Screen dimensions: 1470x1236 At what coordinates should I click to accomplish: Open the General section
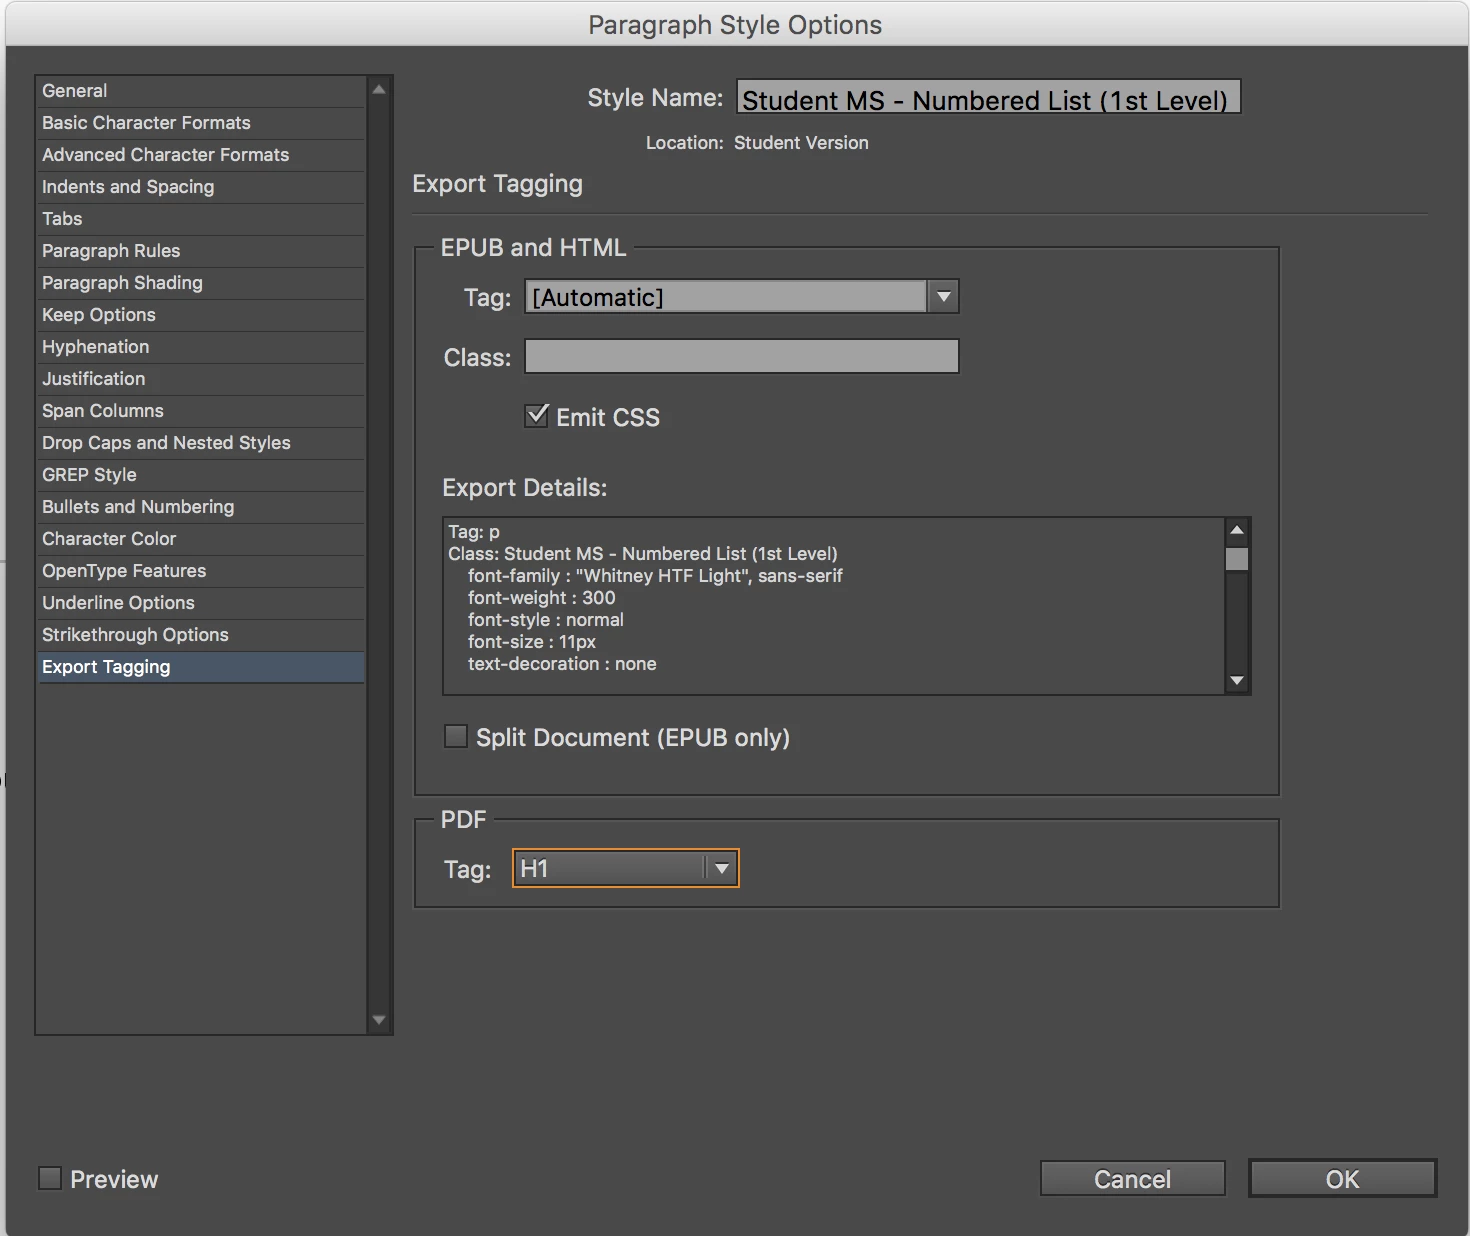[201, 91]
